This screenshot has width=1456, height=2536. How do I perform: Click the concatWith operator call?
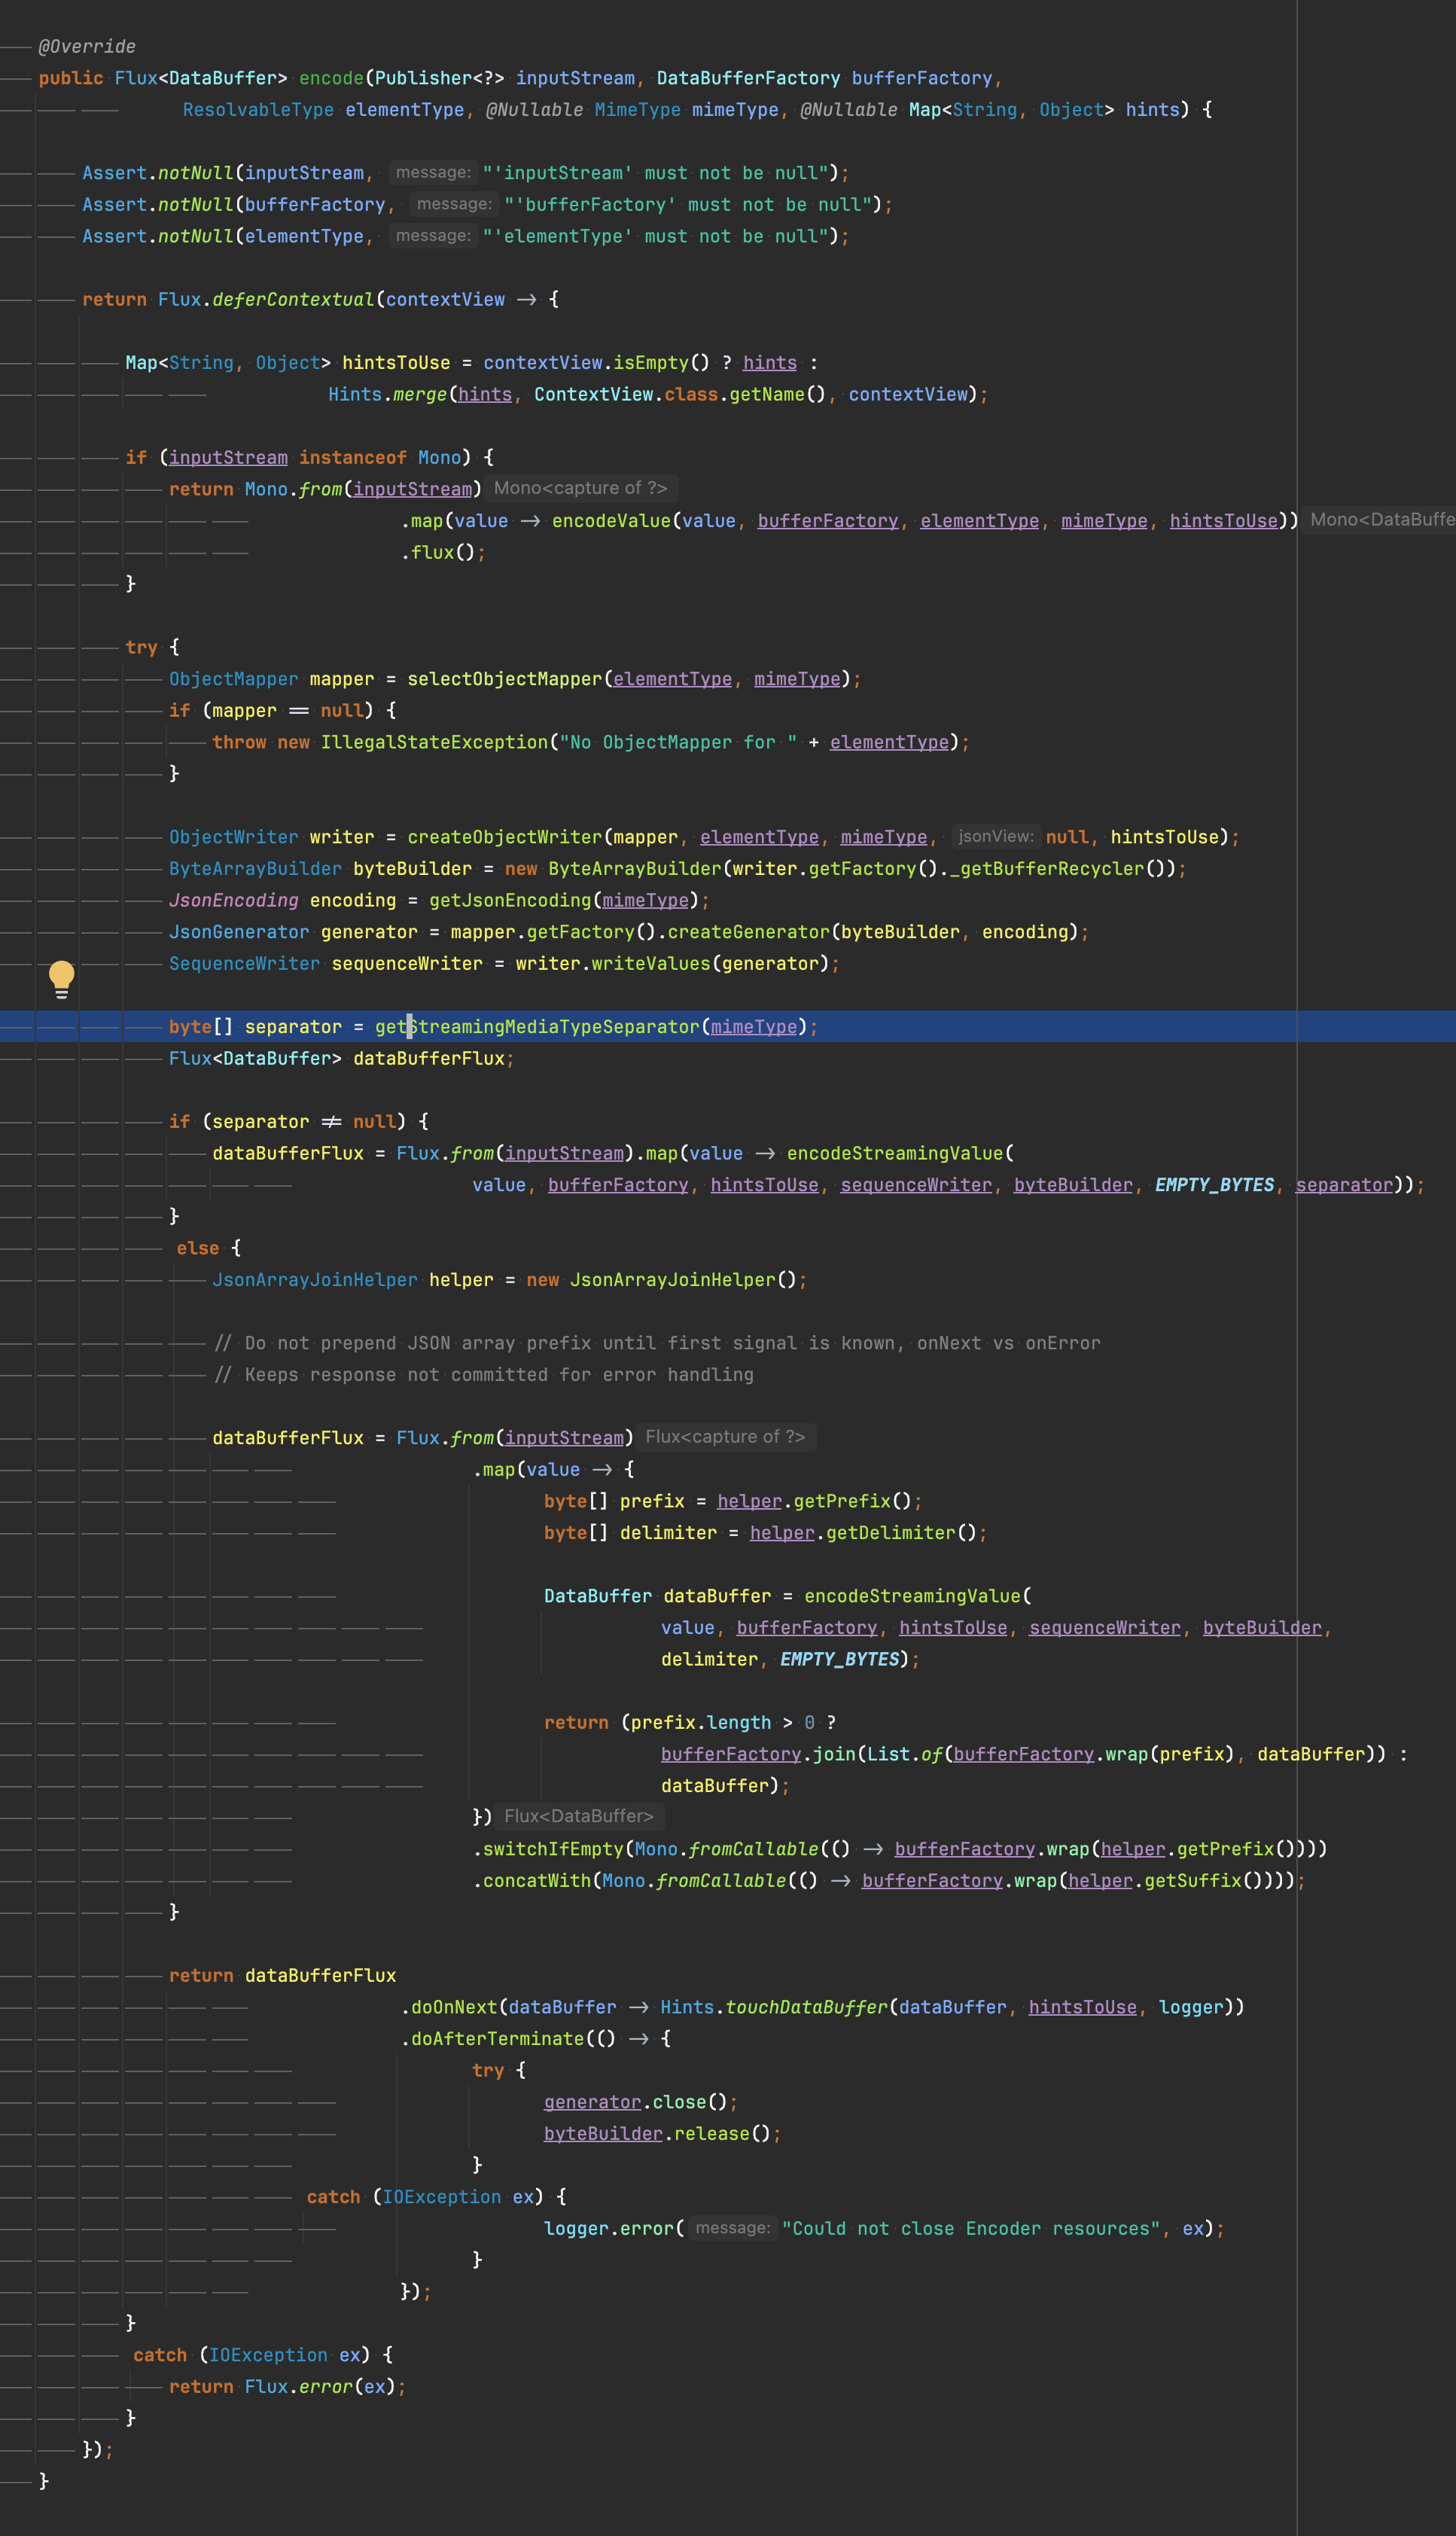pyautogui.click(x=537, y=1880)
